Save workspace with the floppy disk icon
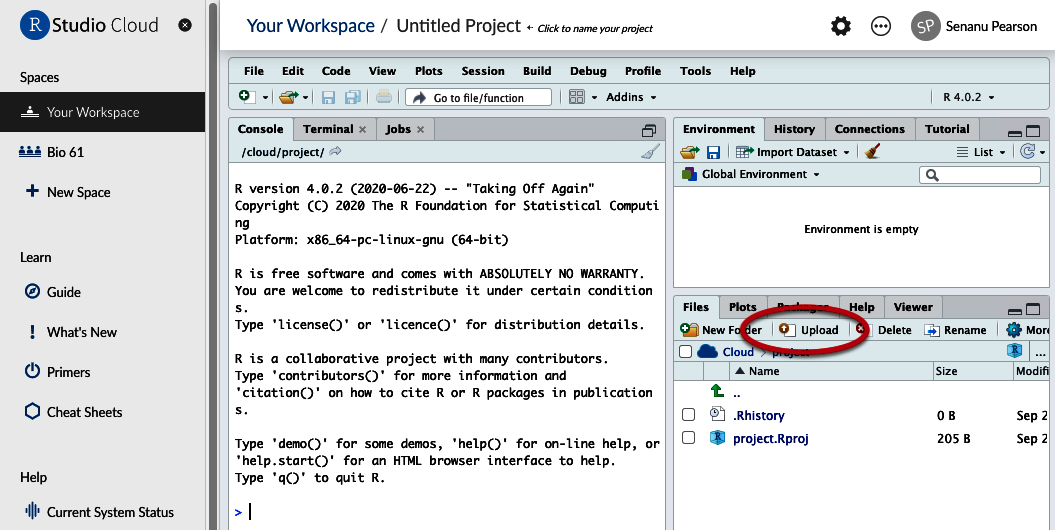 713,153
